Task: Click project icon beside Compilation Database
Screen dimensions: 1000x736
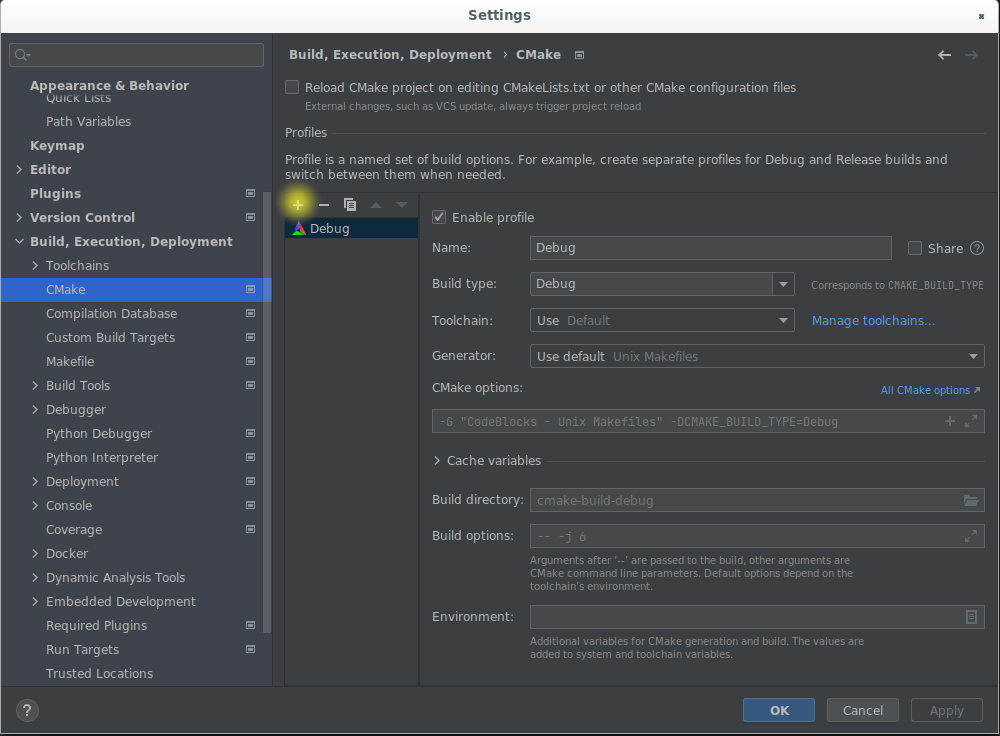Action: coord(251,313)
